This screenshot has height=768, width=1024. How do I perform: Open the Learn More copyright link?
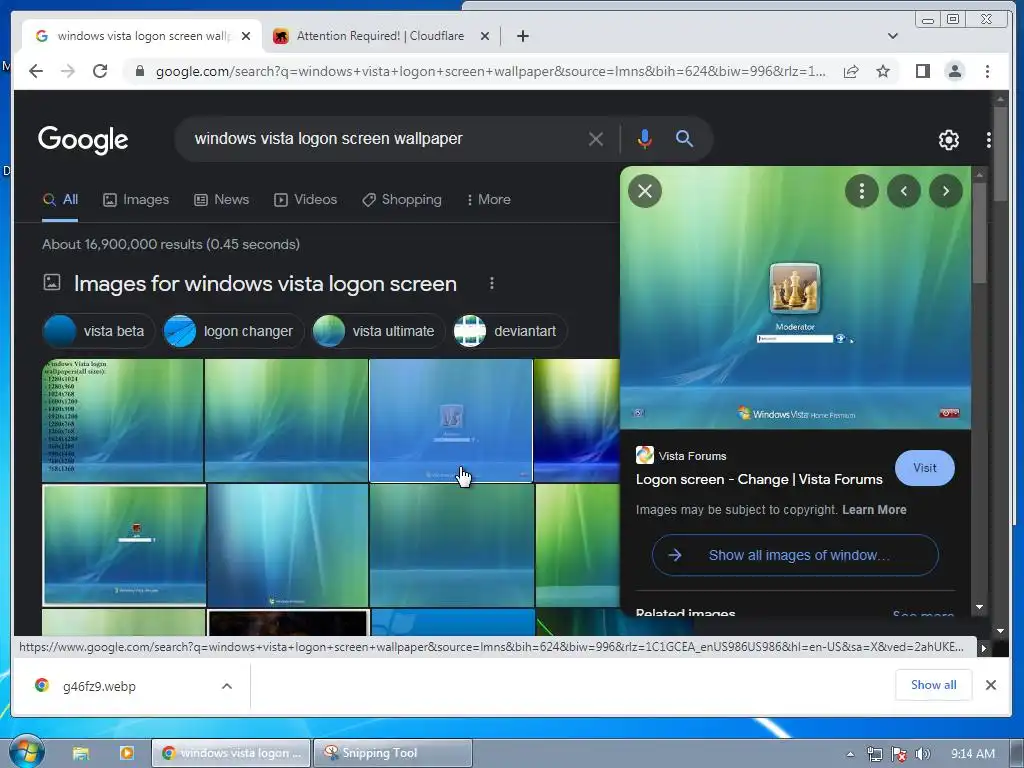pyautogui.click(x=874, y=509)
